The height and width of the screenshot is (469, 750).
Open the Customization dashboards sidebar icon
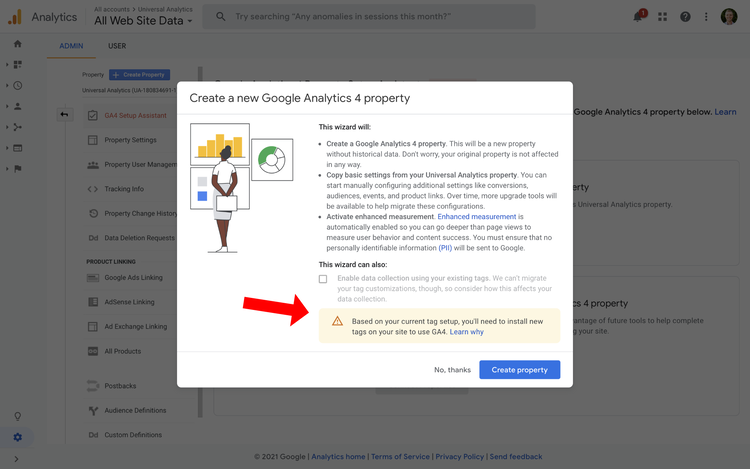(18, 65)
